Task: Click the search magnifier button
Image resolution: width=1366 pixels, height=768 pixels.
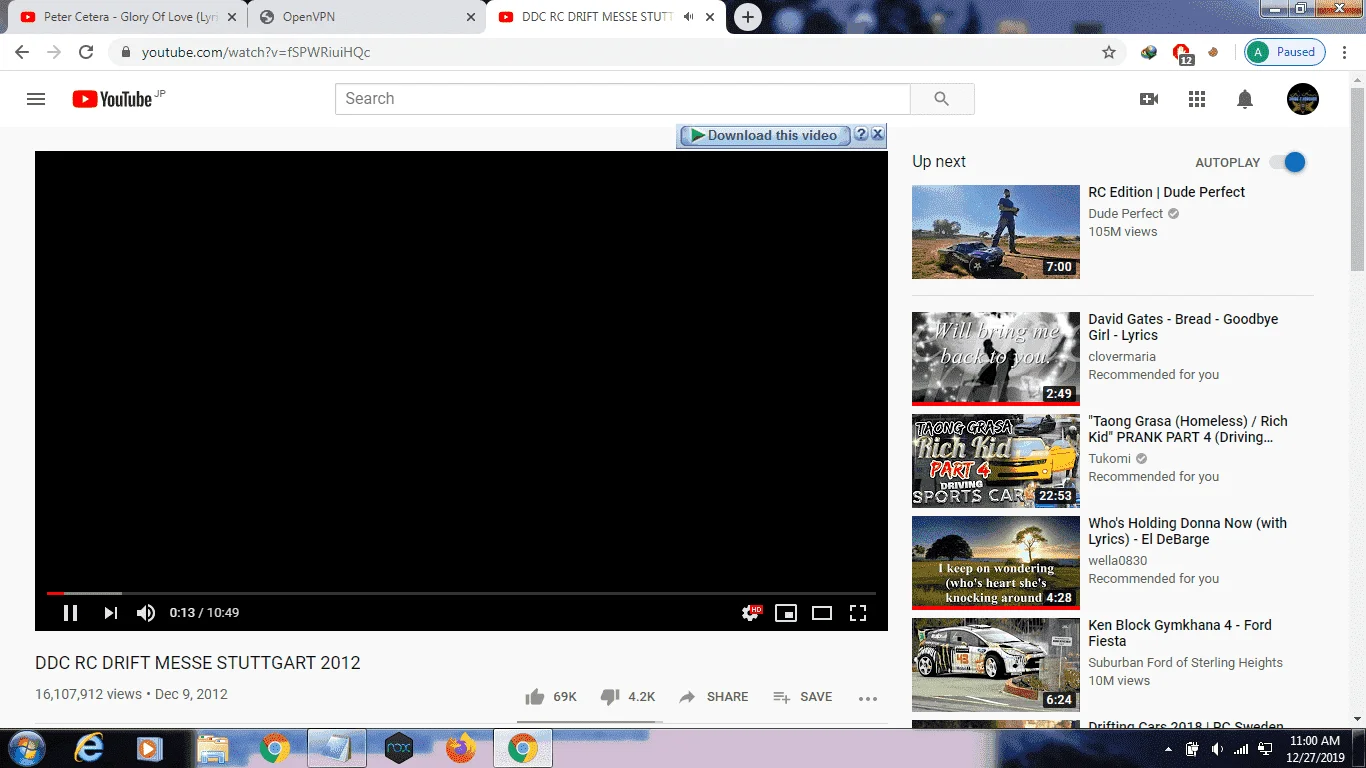Action: pos(942,99)
